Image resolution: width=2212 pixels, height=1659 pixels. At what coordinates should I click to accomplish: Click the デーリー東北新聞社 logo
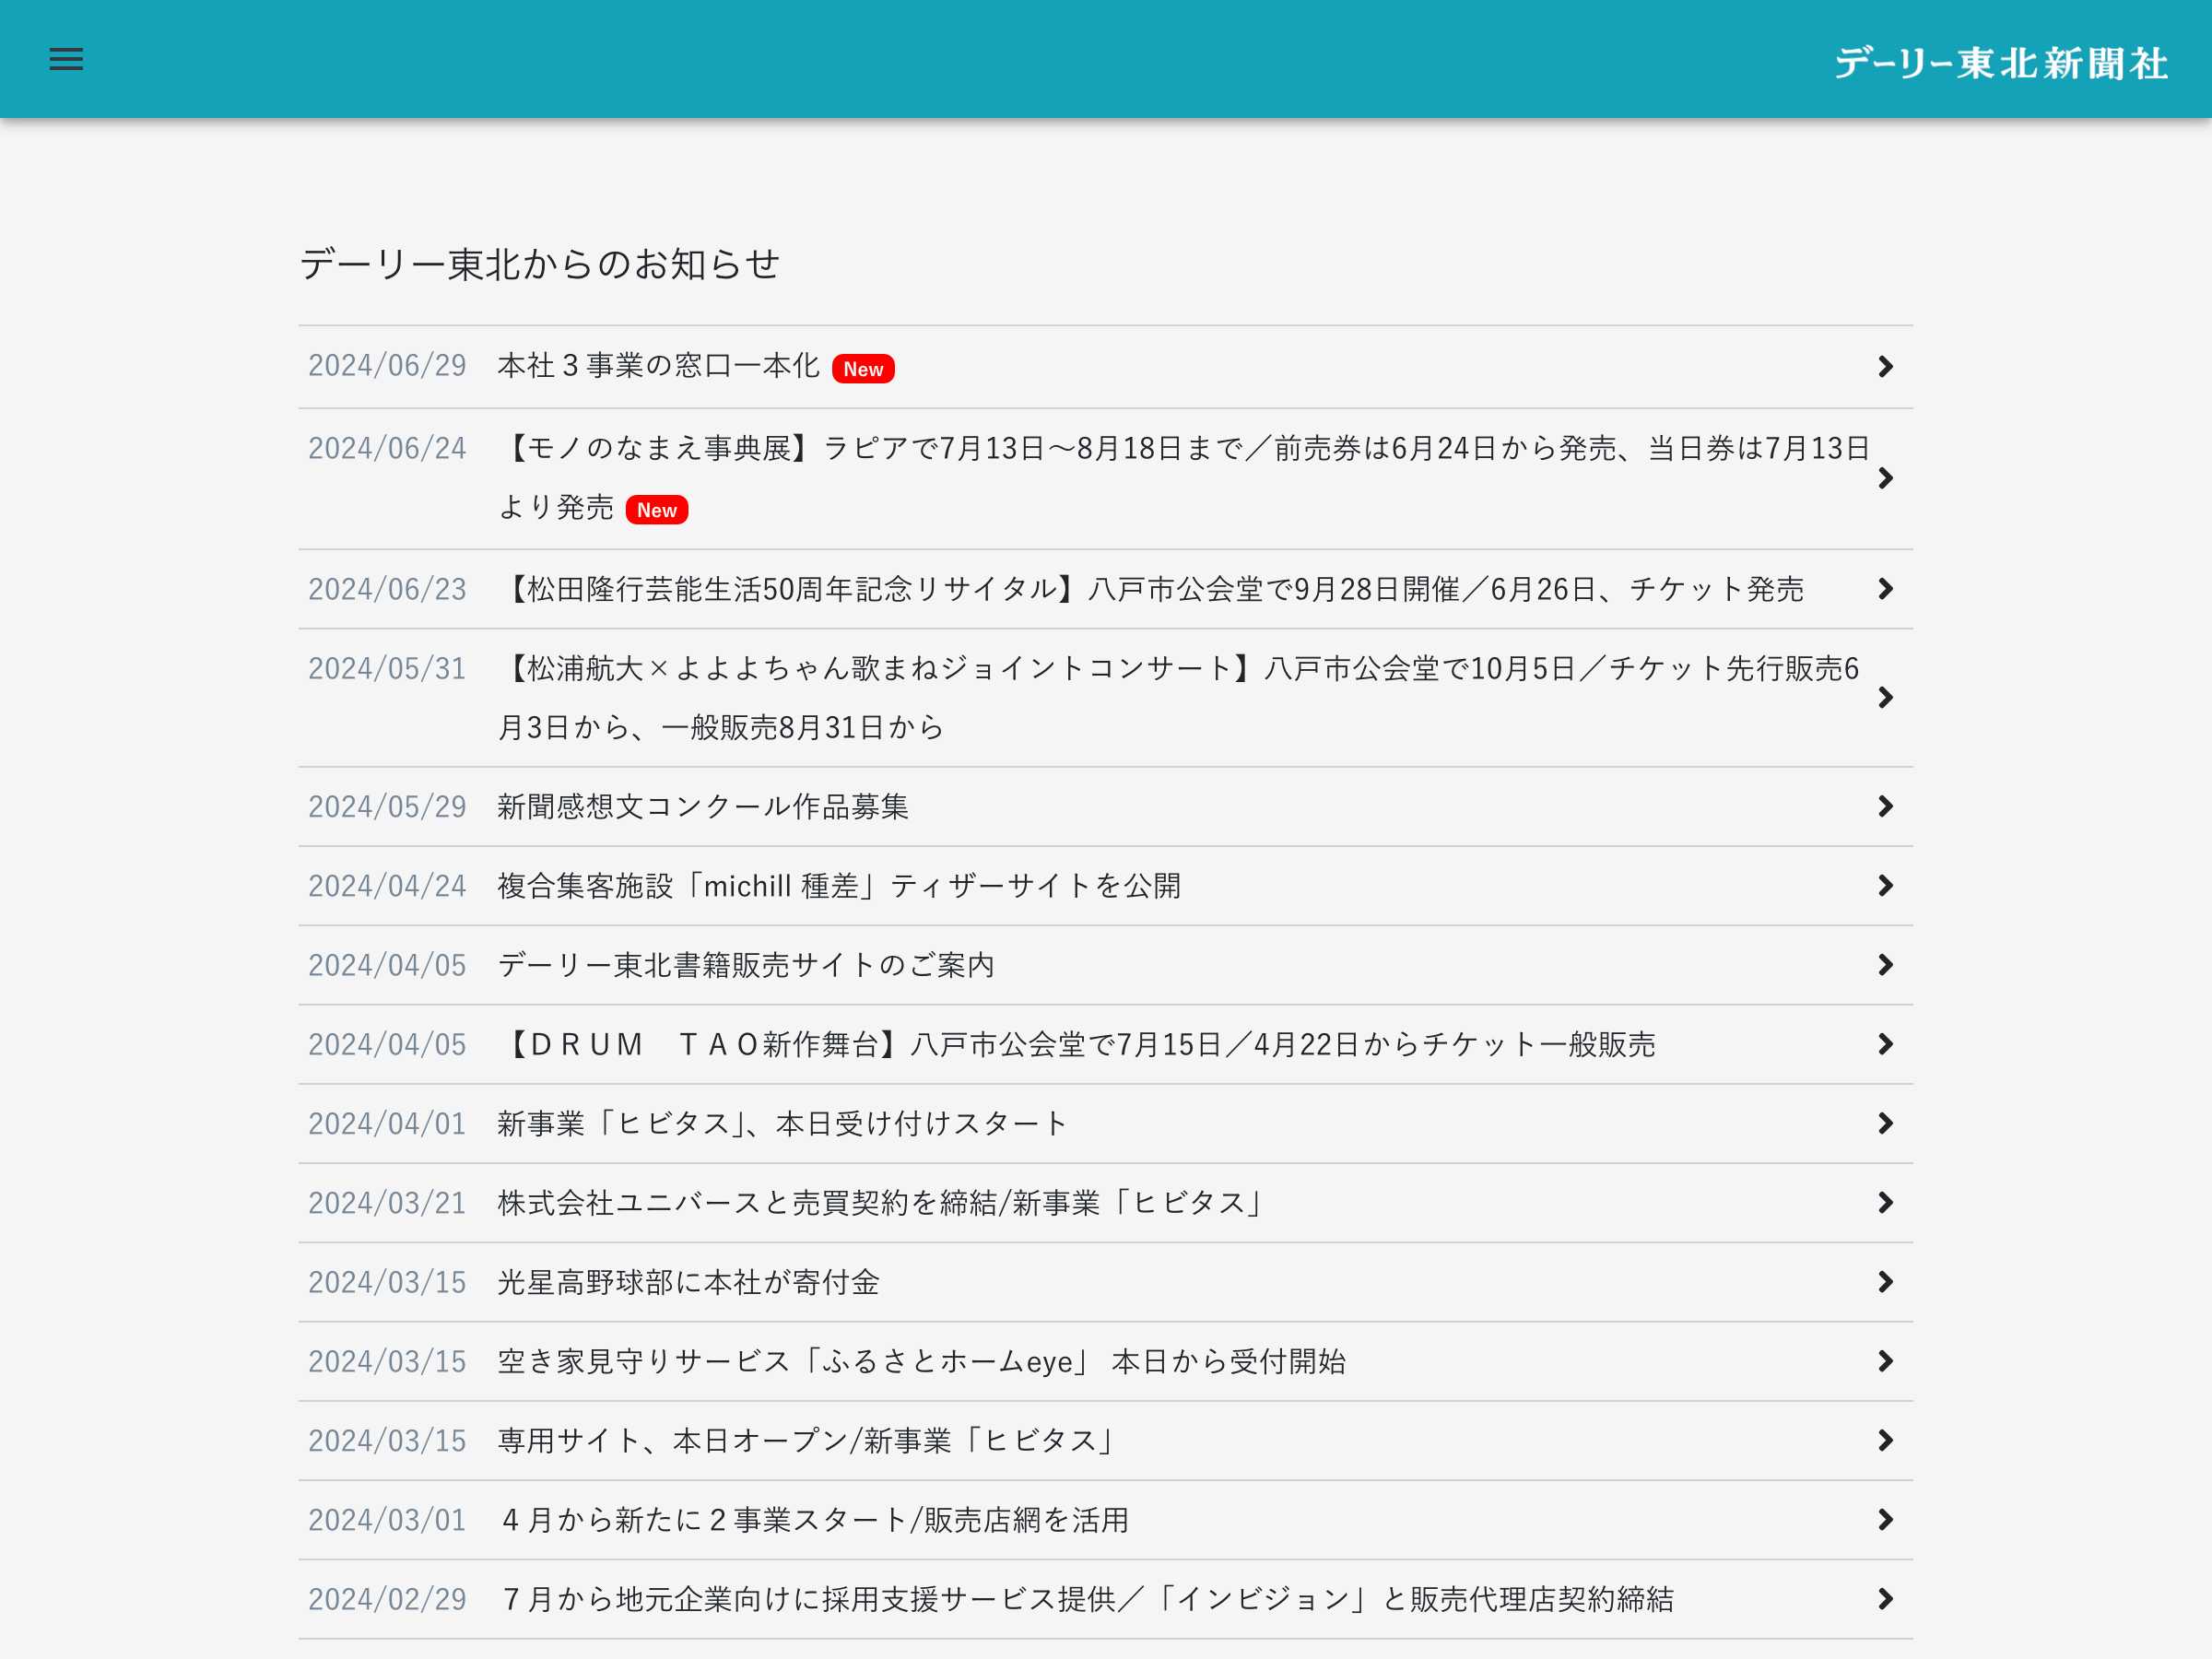2001,63
